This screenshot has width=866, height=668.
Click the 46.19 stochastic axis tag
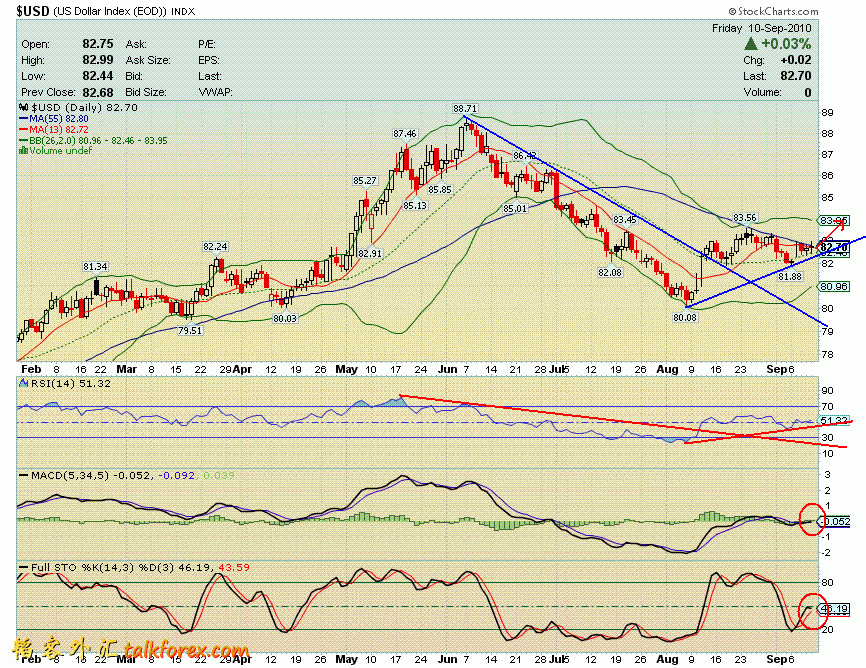click(835, 609)
